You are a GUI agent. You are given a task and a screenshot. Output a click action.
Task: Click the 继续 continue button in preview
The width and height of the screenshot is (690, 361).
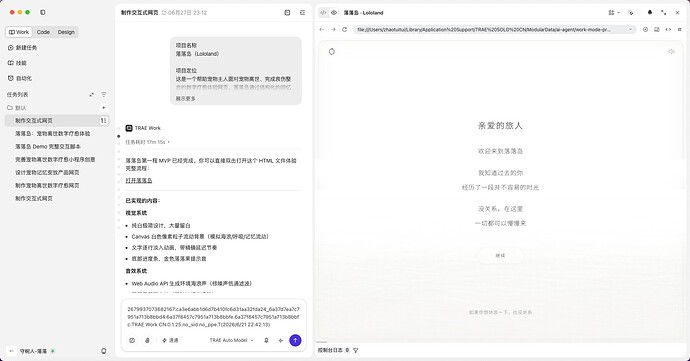coord(500,255)
